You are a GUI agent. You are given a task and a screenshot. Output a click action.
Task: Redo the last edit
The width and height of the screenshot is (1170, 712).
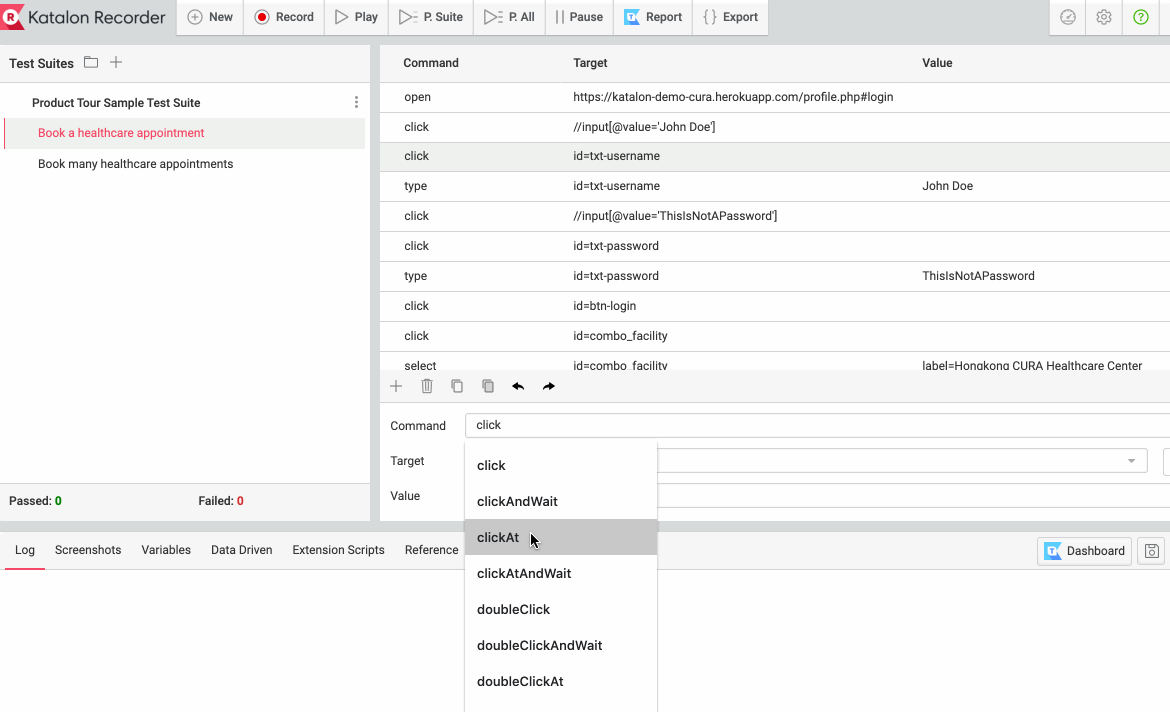tap(548, 386)
